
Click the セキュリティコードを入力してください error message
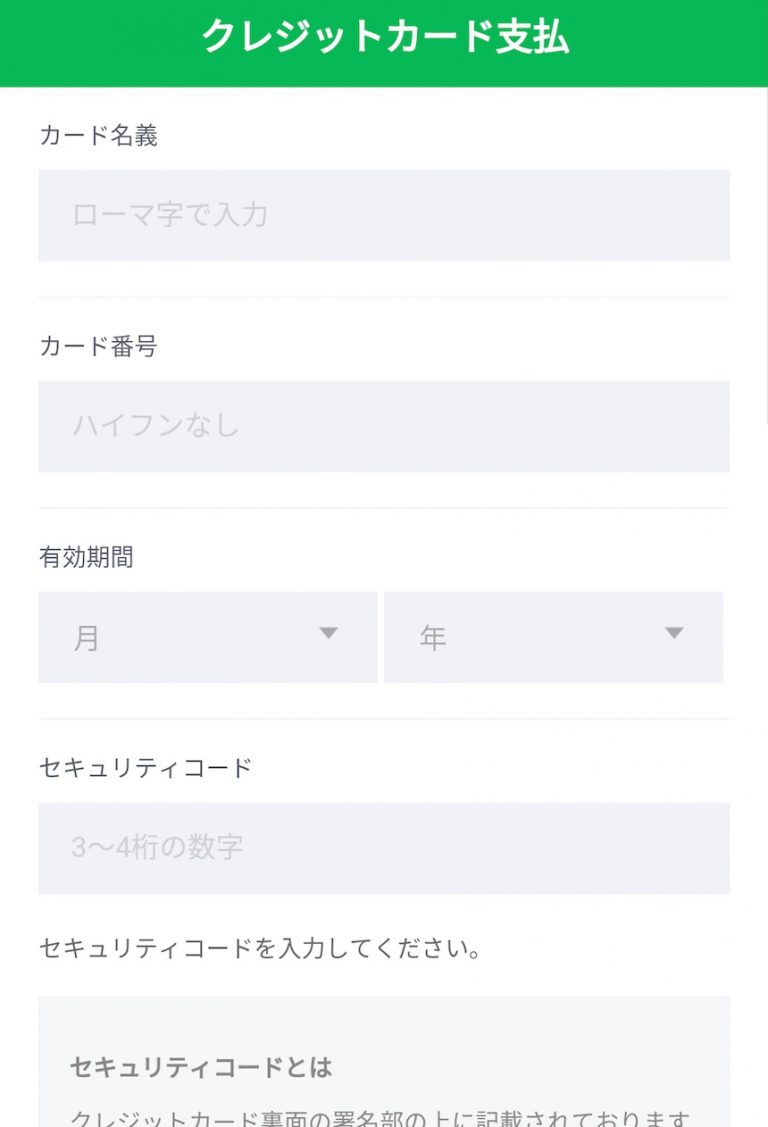(x=260, y=948)
